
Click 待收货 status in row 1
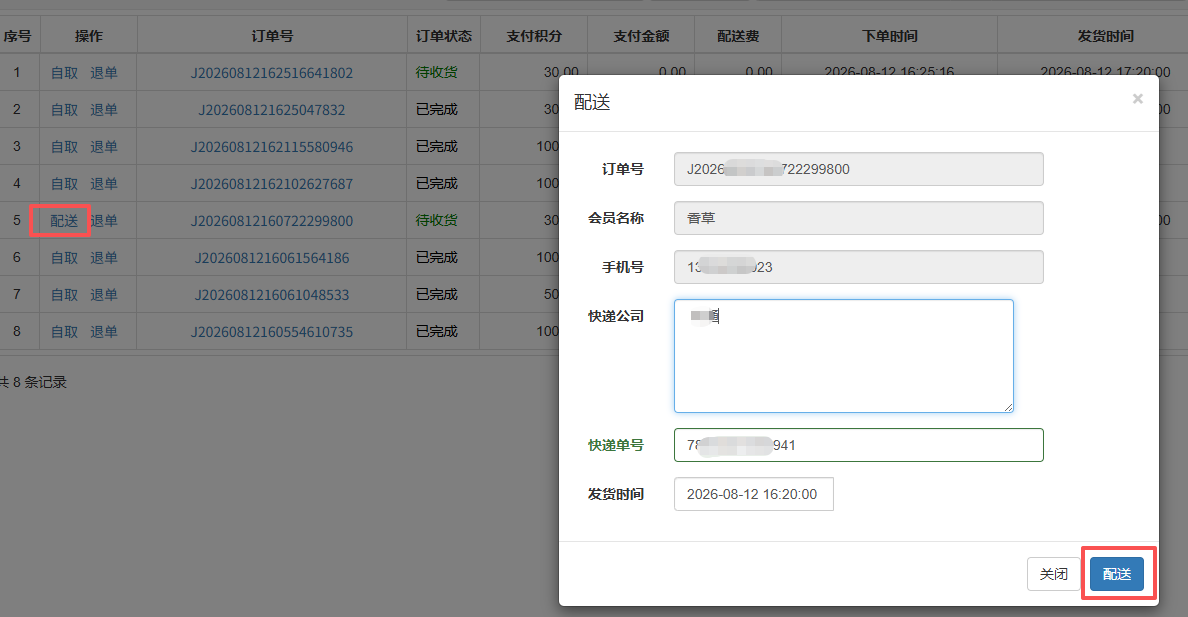pyautogui.click(x=436, y=73)
